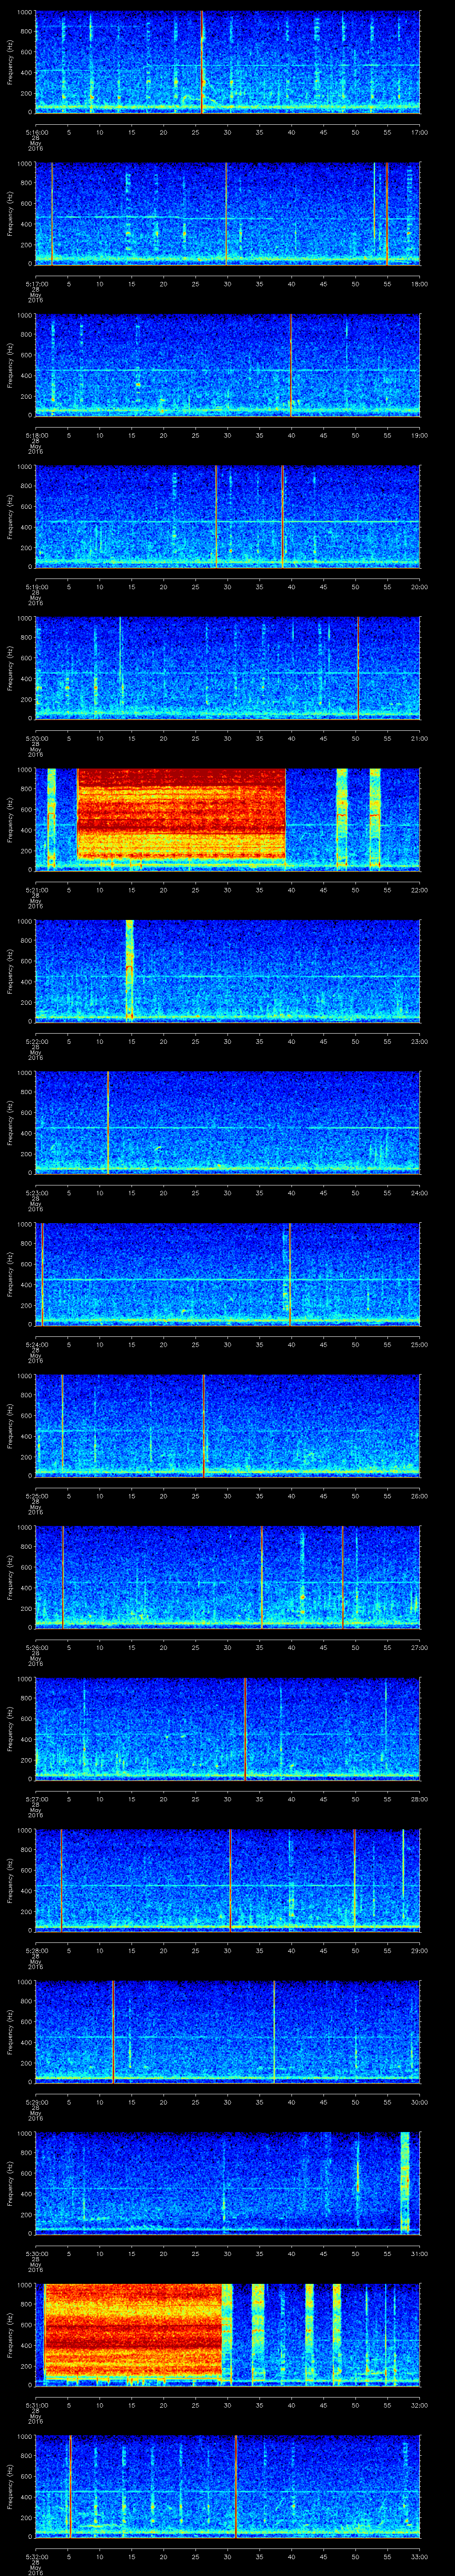Click the 5:24:00 start time label
Screen dimensions: 455x2576
coord(36,1344)
